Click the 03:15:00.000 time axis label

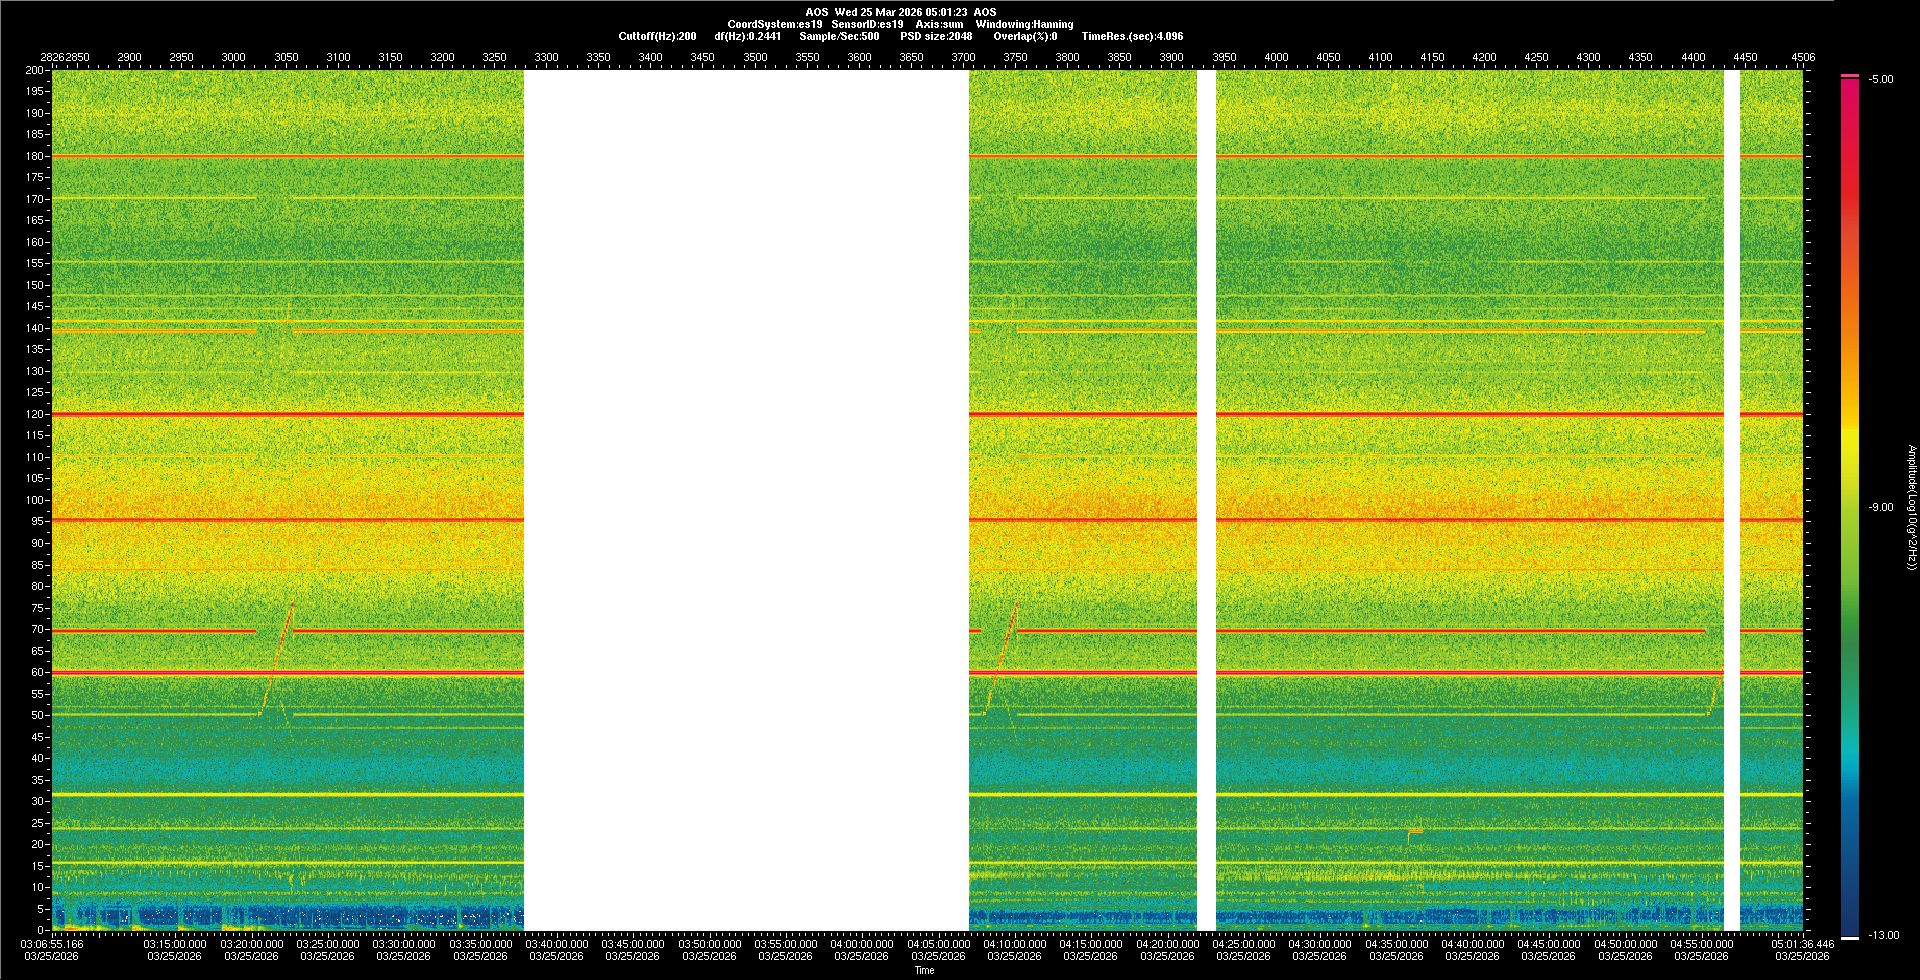coord(175,944)
